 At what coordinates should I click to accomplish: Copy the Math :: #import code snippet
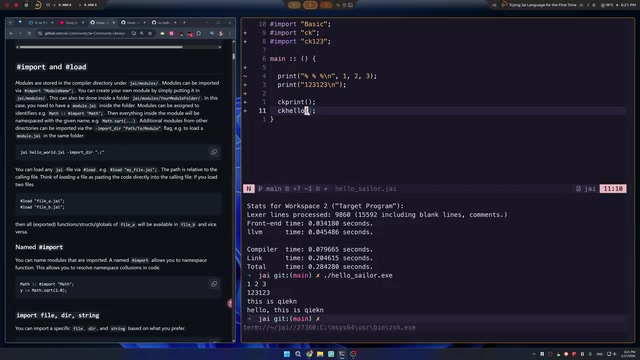214,284
